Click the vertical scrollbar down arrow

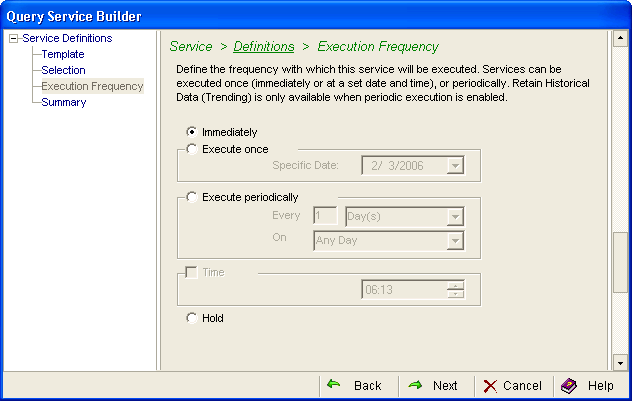pyautogui.click(x=620, y=363)
